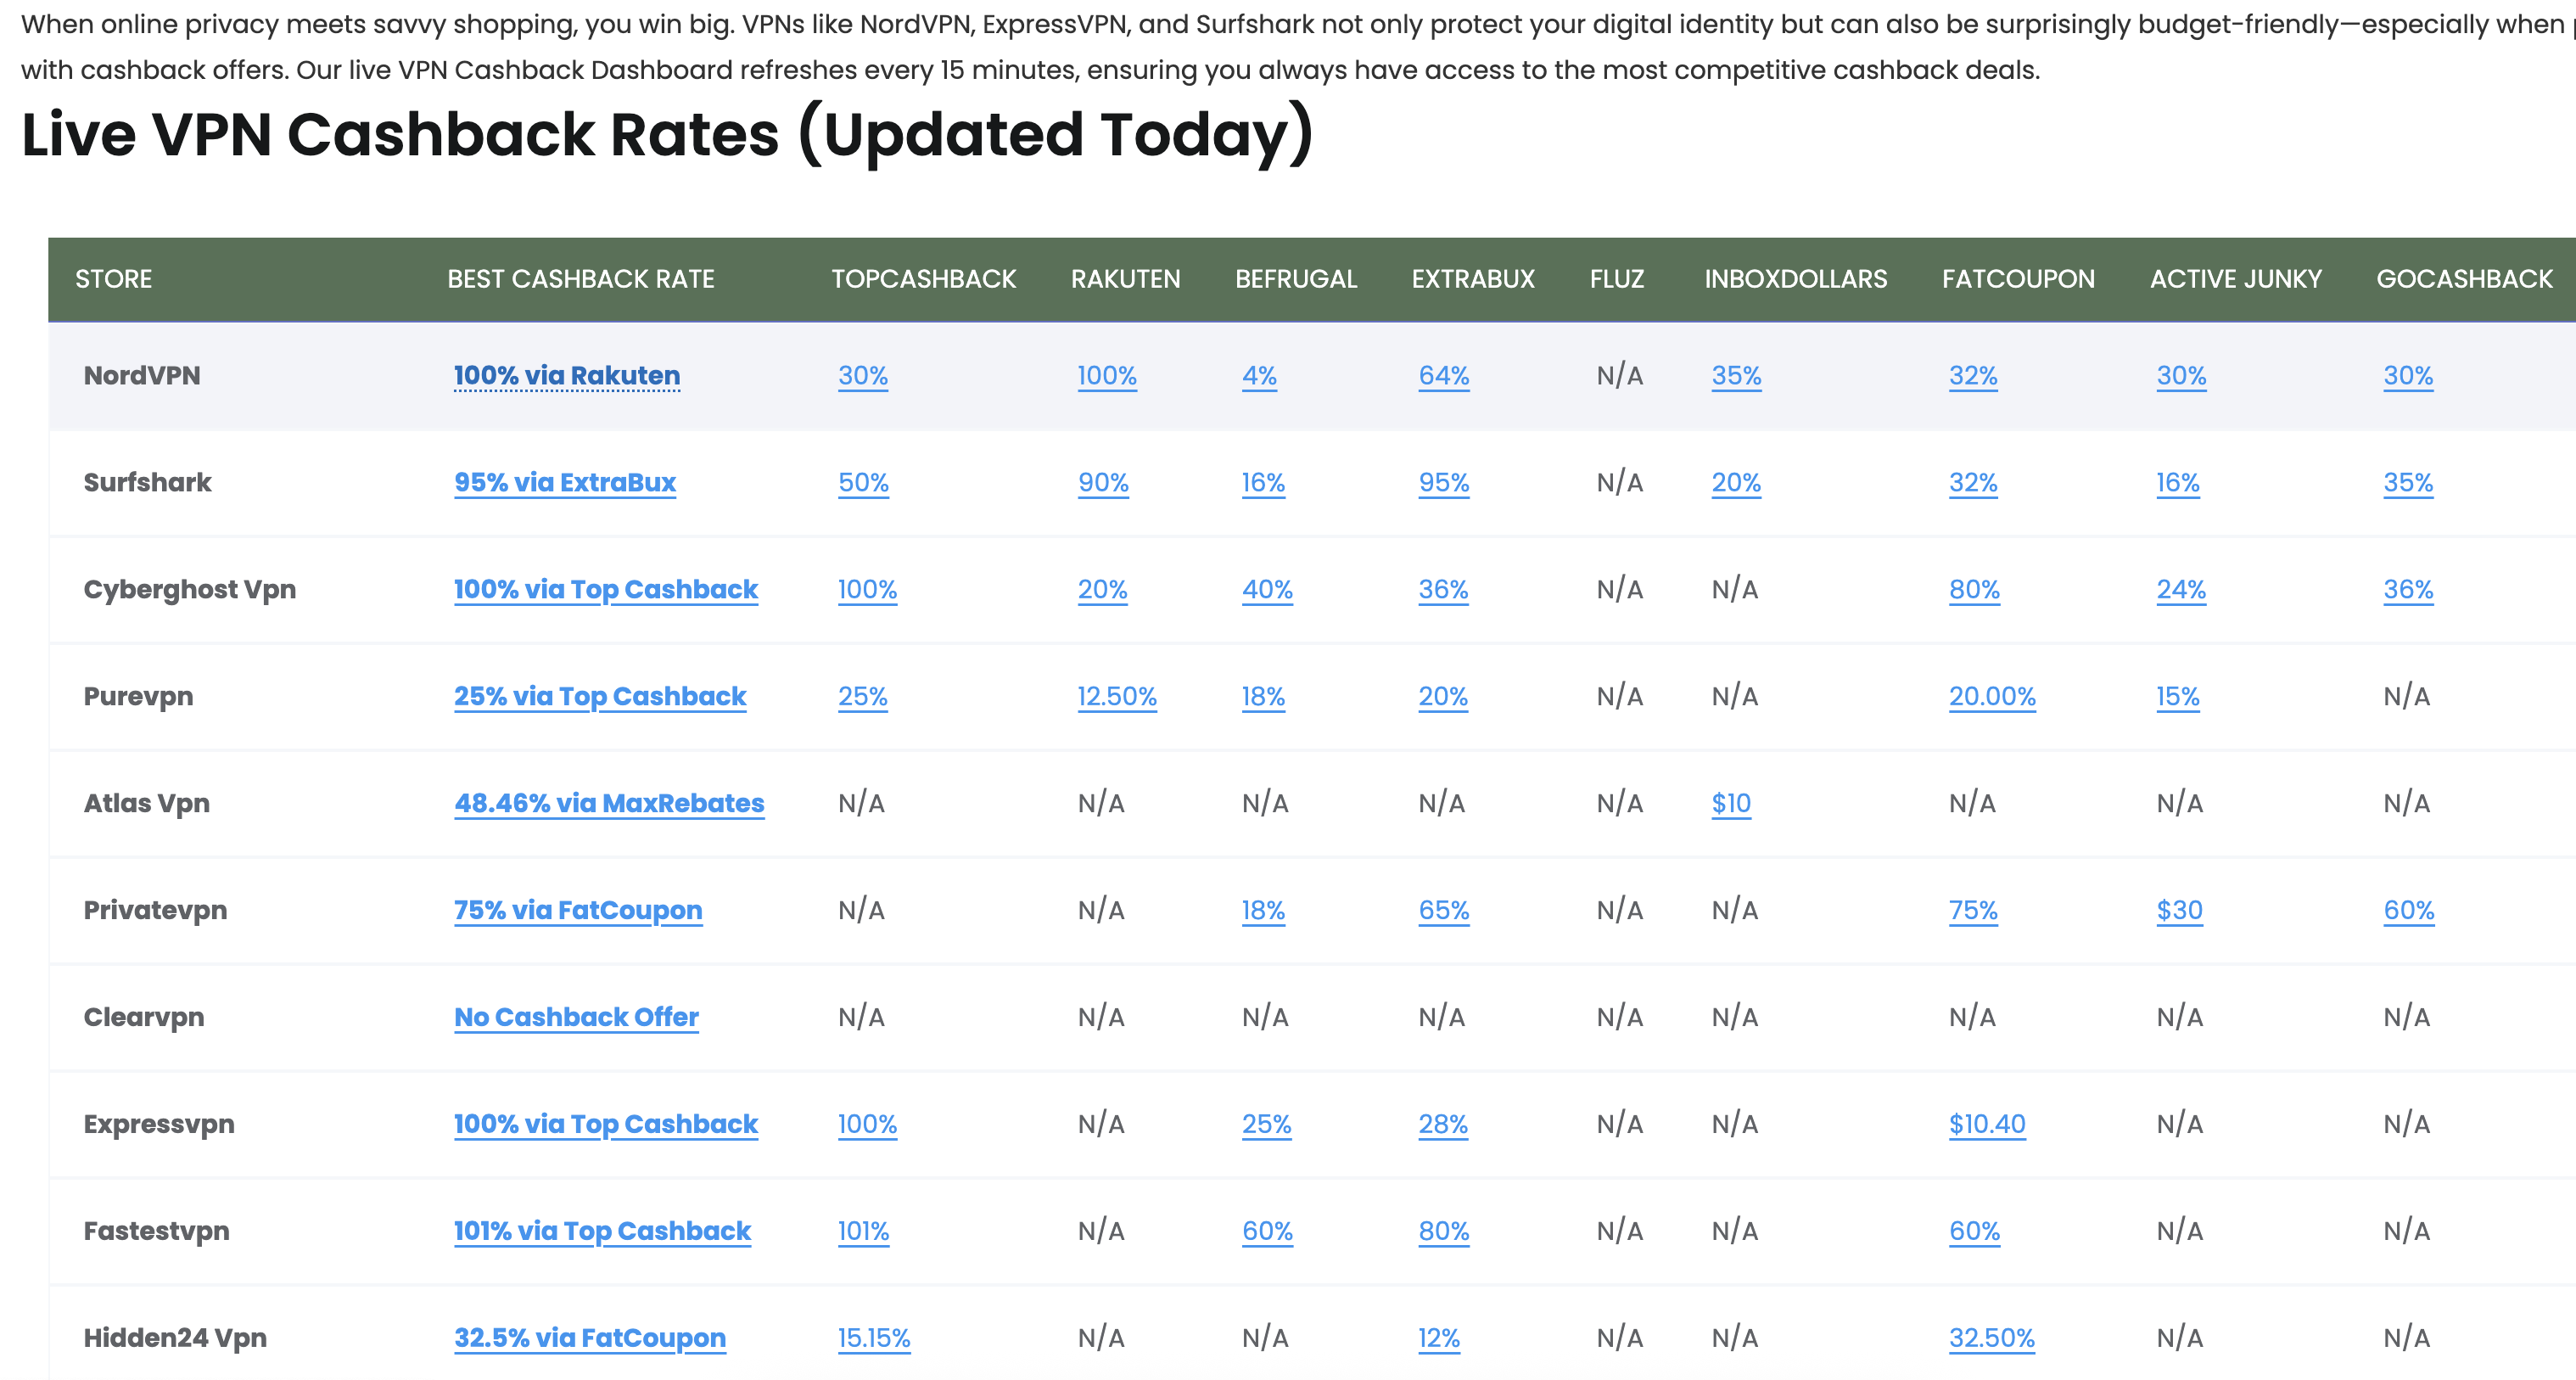Click Purevpn's 12.50% Rakuten rate
The height and width of the screenshot is (1380, 2576).
(x=1117, y=697)
